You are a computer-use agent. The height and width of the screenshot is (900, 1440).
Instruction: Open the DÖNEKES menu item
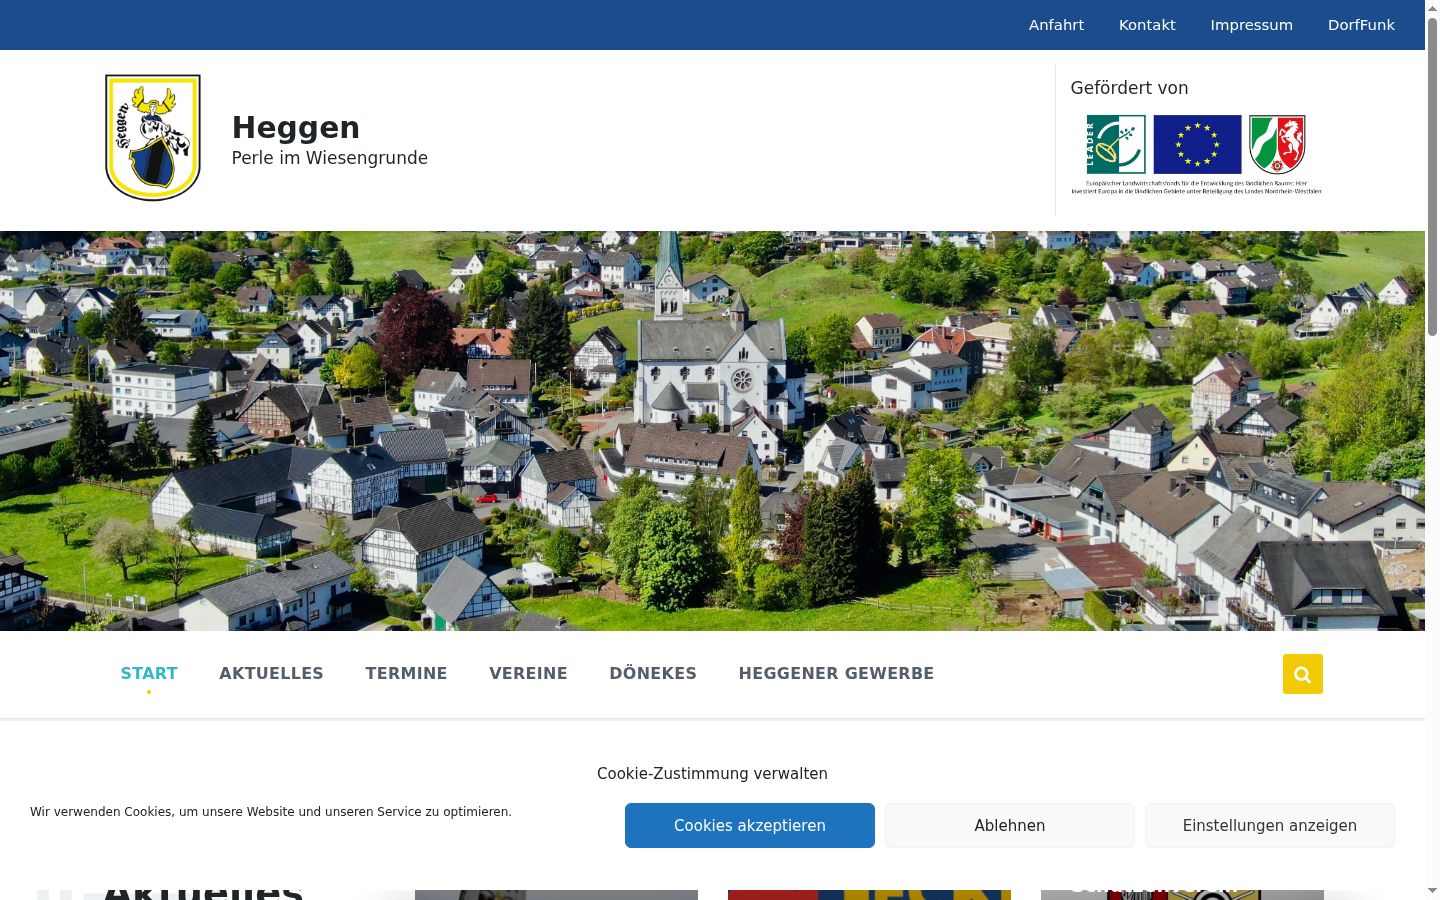[653, 673]
